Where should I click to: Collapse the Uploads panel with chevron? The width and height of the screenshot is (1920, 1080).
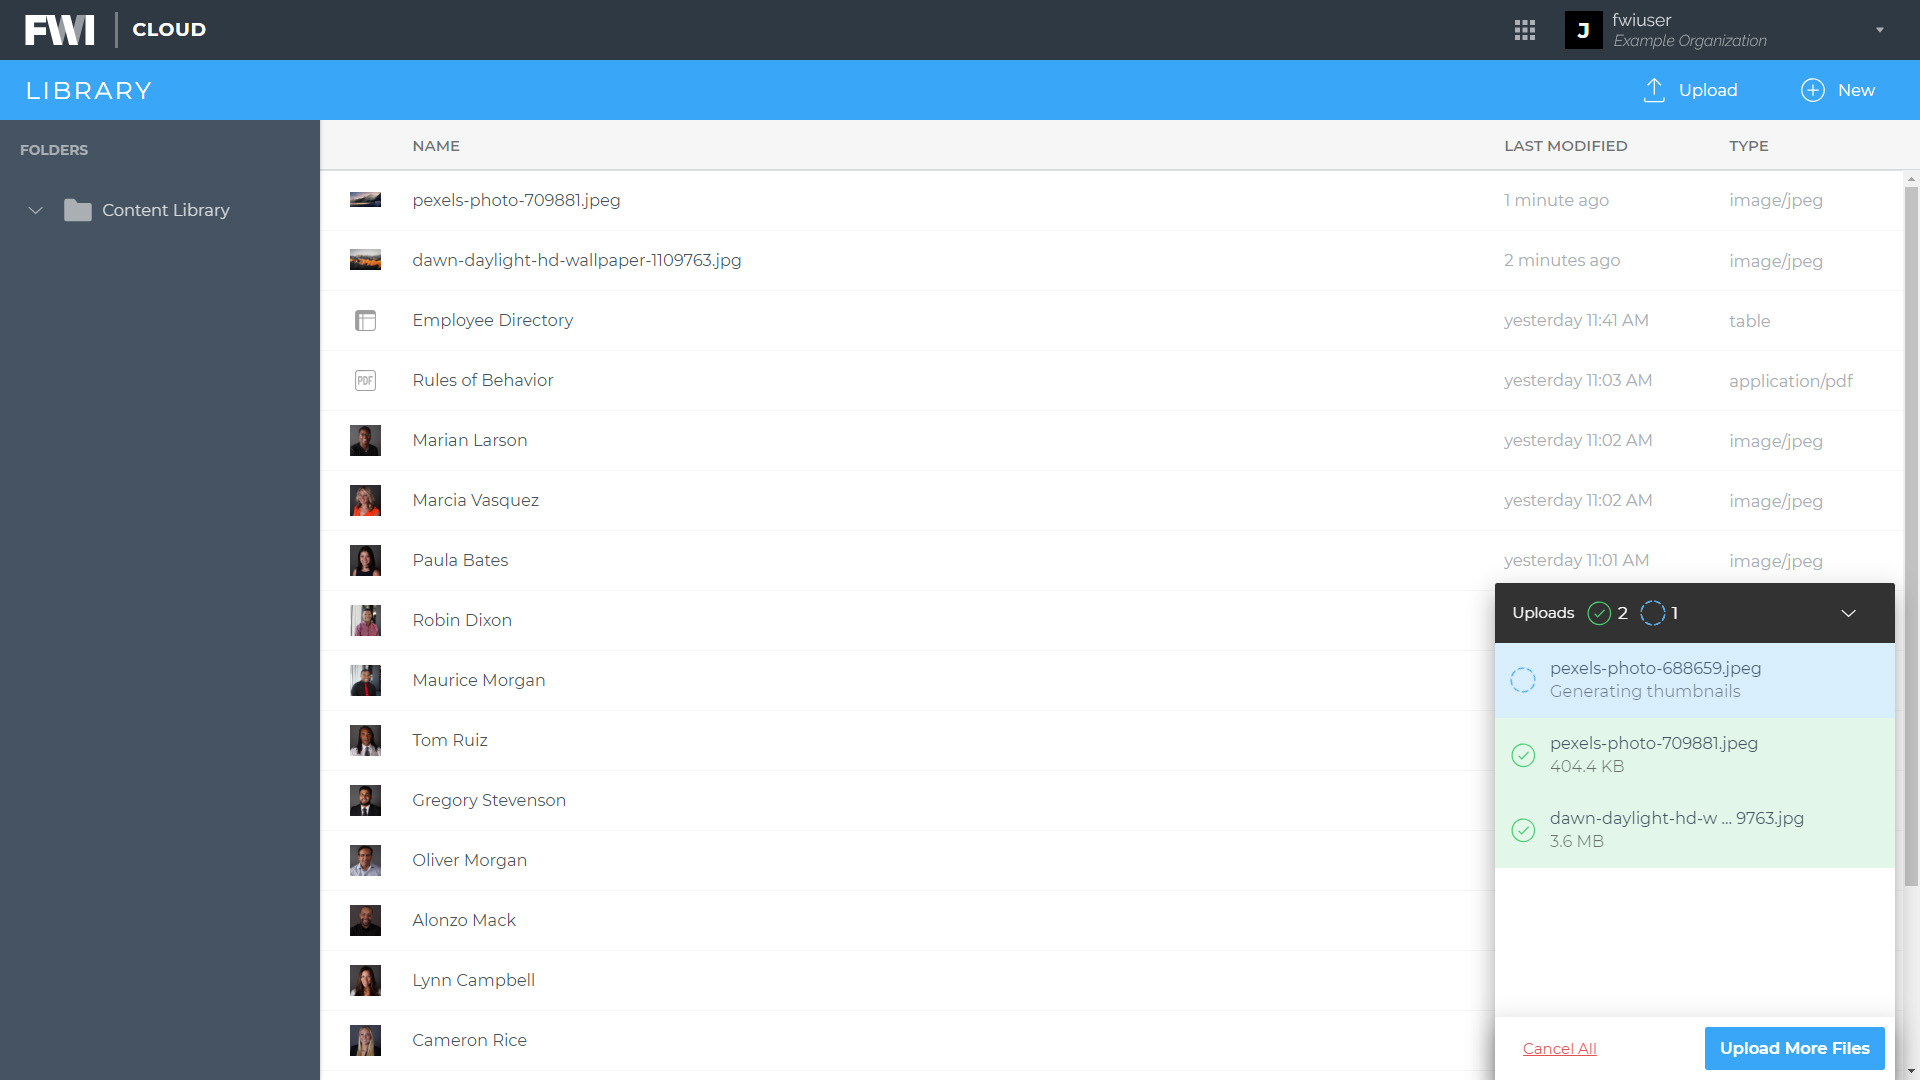click(x=1848, y=613)
